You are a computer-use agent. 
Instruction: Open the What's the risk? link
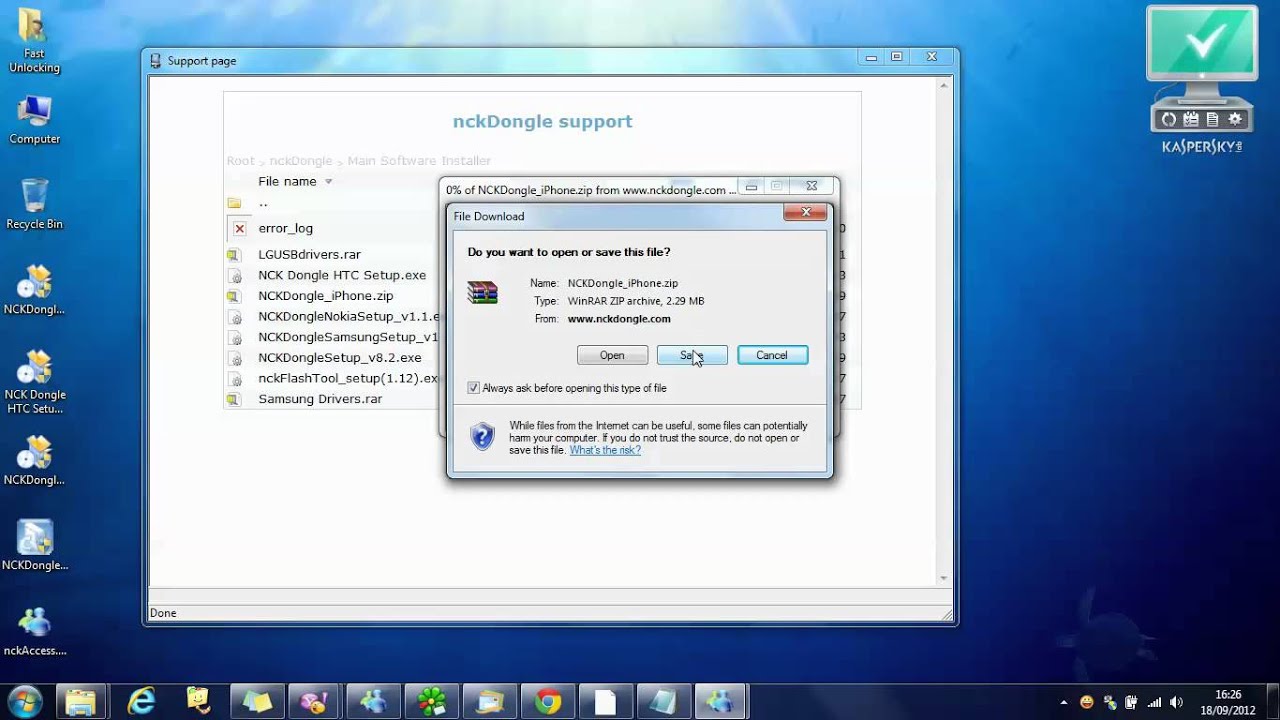[605, 450]
